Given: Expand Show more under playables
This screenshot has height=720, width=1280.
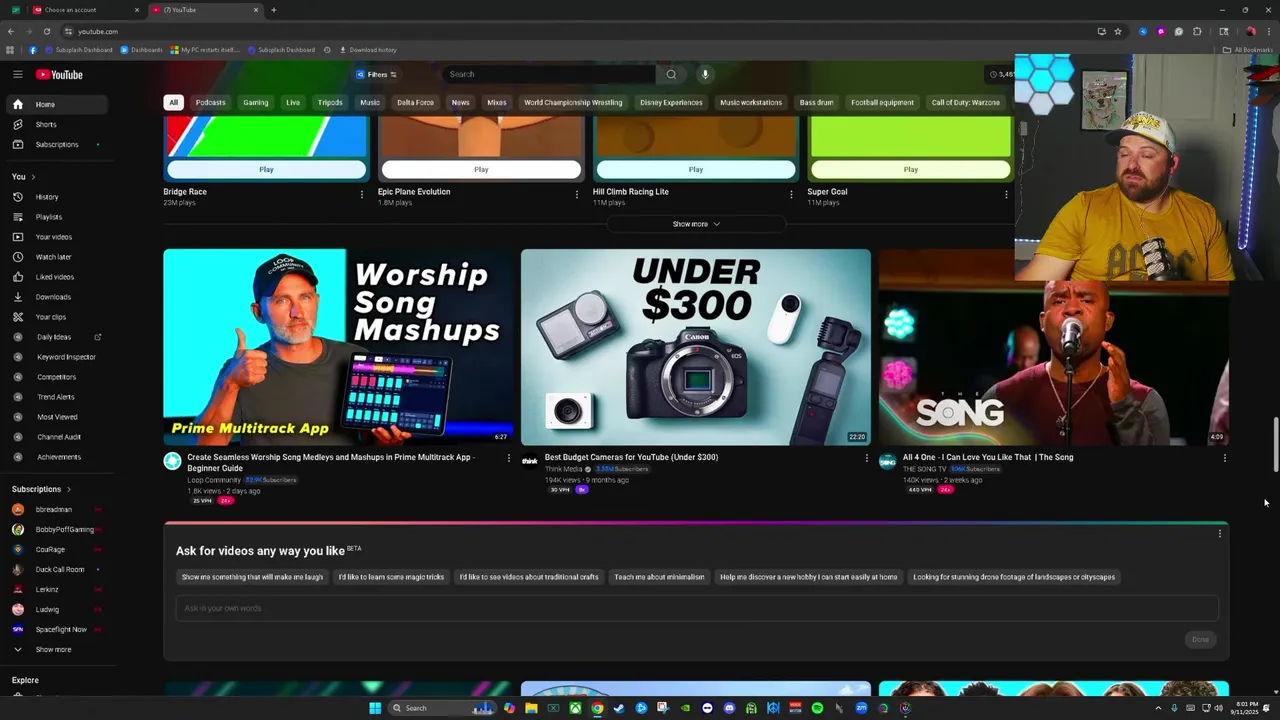Looking at the screenshot, I should pyautogui.click(x=696, y=224).
